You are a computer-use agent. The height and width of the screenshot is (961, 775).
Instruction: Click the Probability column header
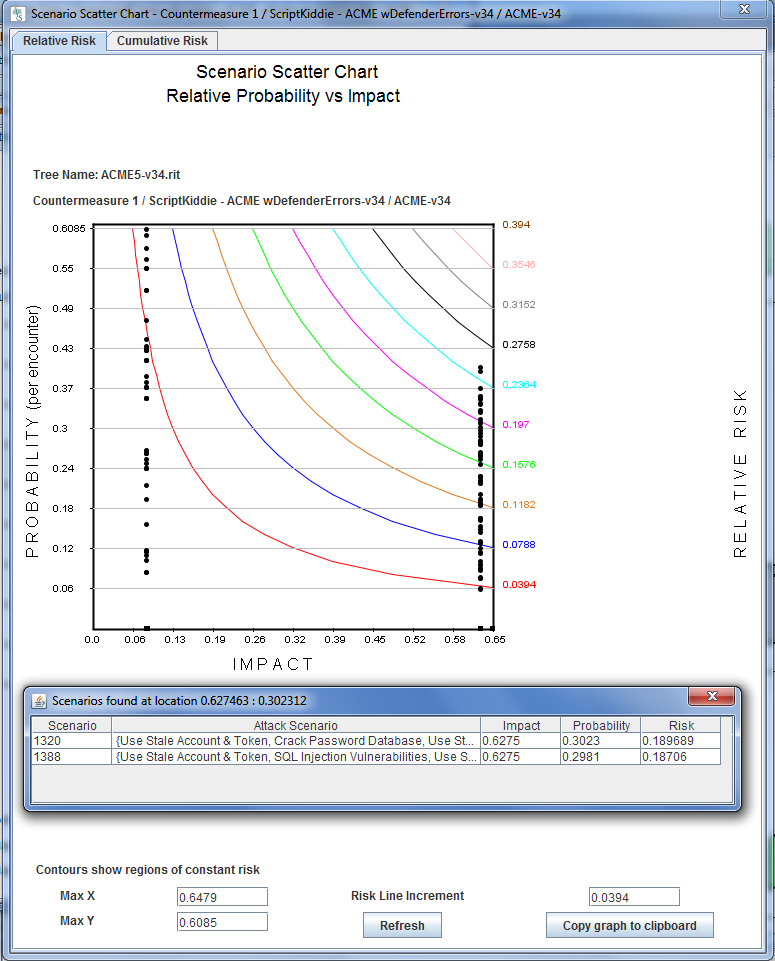pyautogui.click(x=600, y=725)
